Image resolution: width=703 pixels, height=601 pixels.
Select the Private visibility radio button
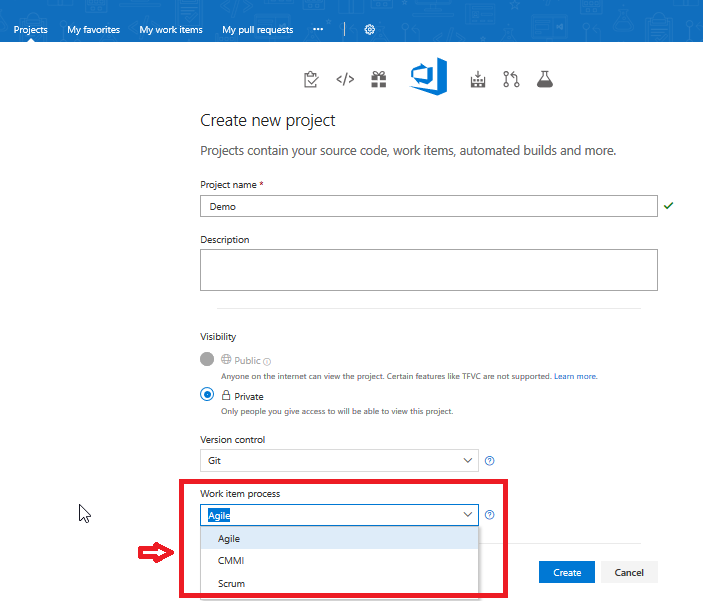(207, 395)
